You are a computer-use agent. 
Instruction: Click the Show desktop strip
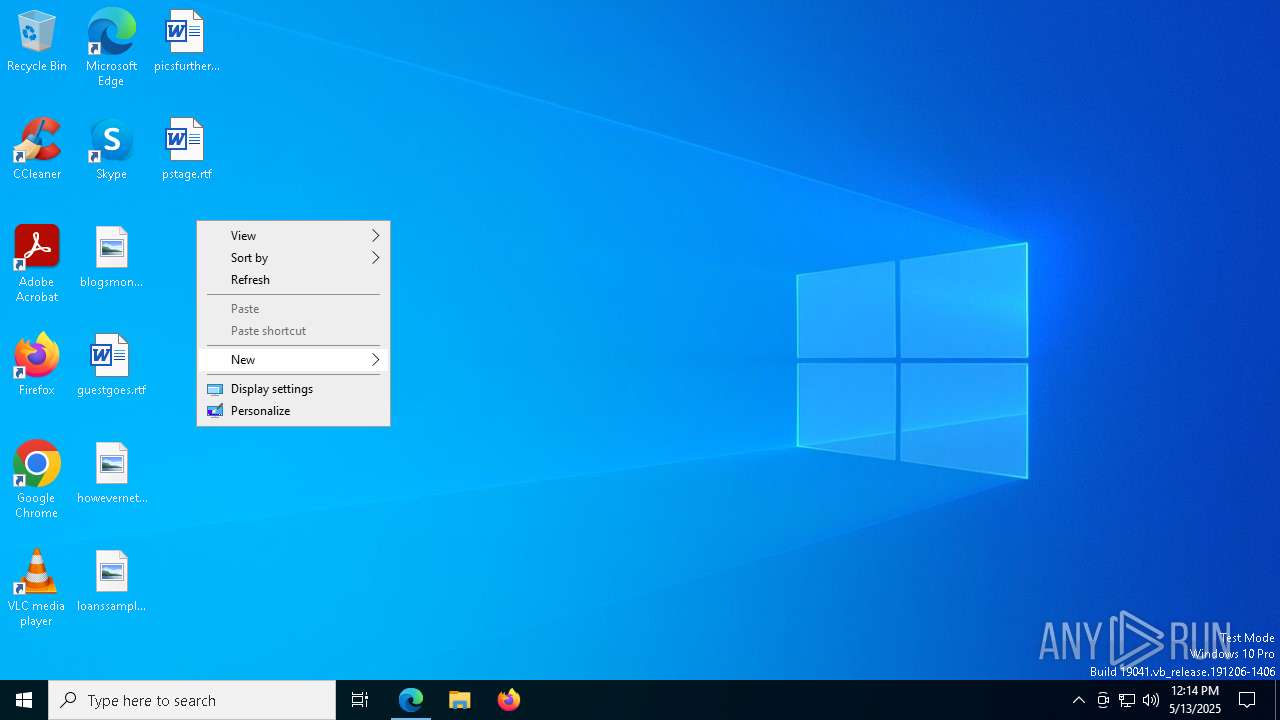(1277, 700)
